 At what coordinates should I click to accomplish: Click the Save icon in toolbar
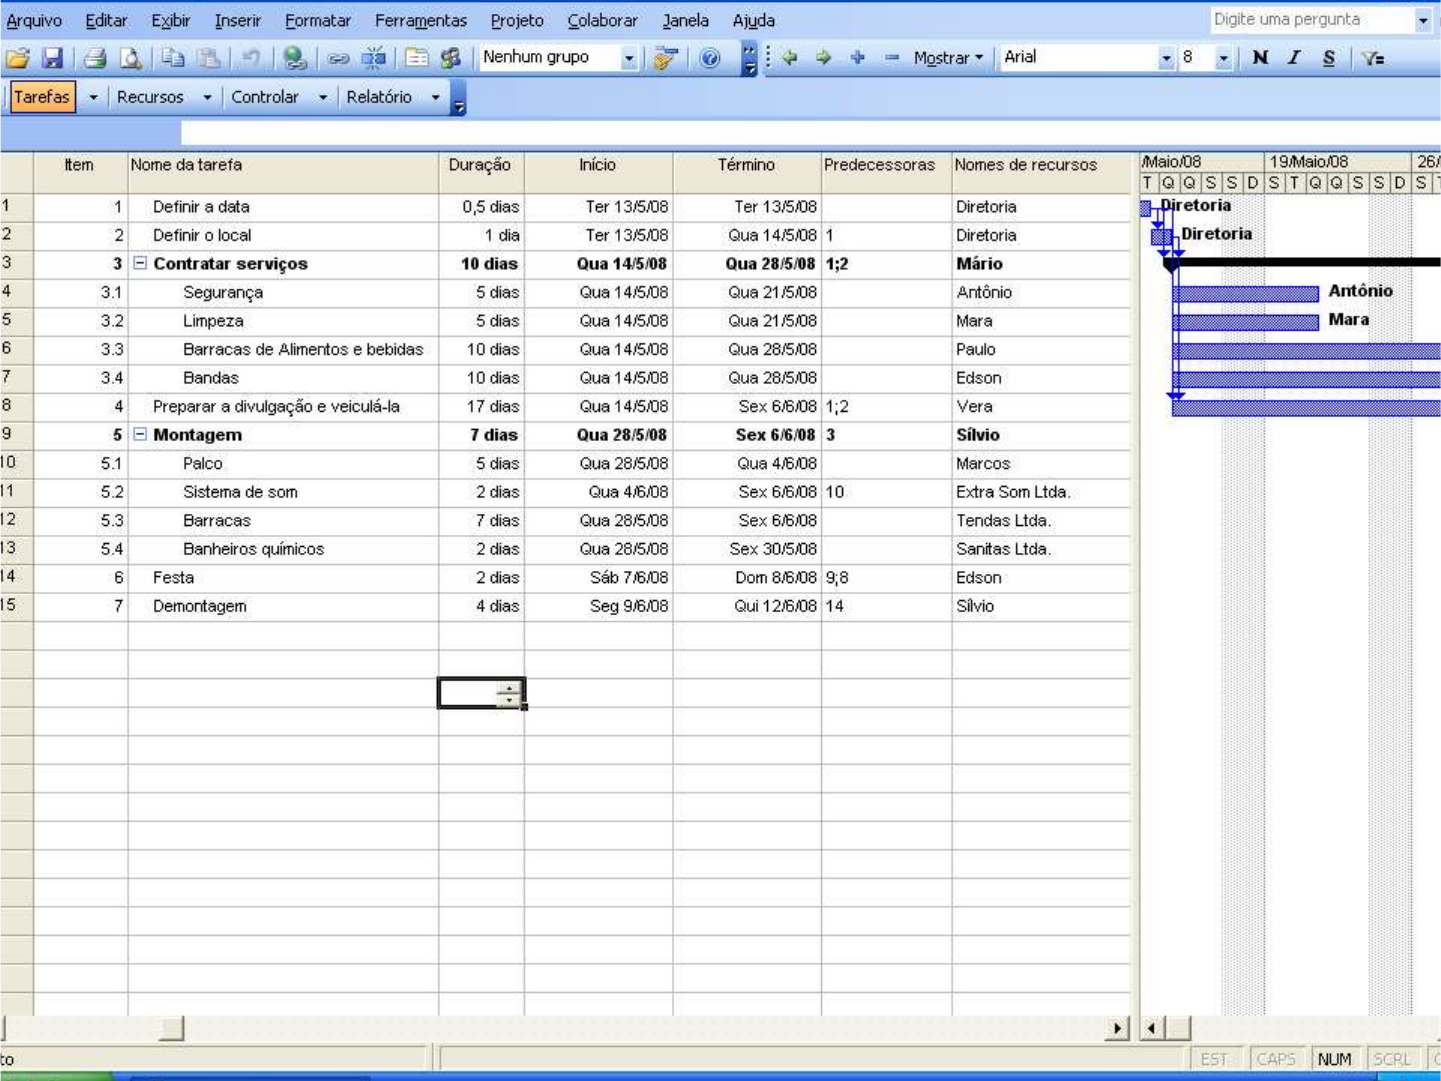point(52,58)
